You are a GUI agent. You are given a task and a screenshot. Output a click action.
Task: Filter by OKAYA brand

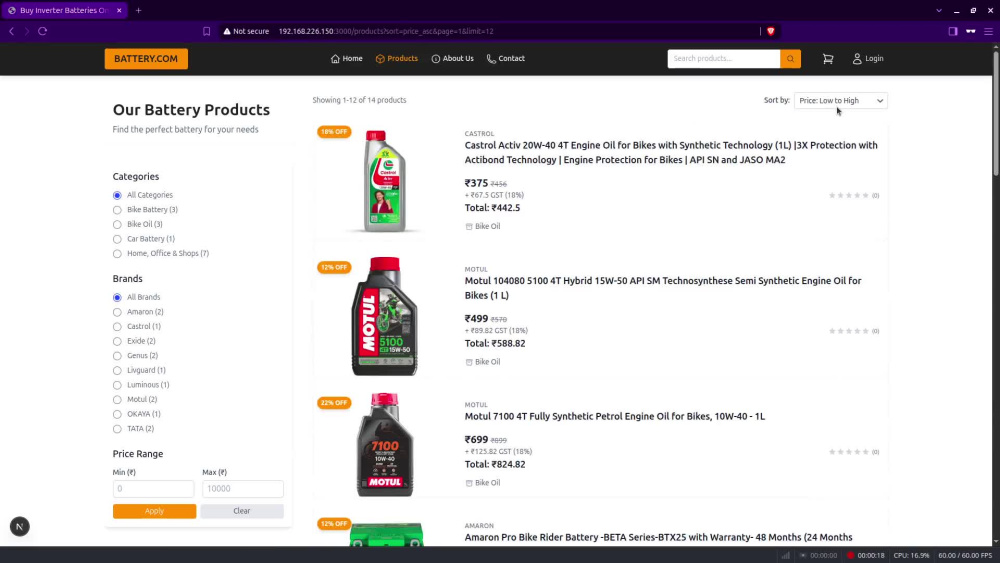point(117,414)
